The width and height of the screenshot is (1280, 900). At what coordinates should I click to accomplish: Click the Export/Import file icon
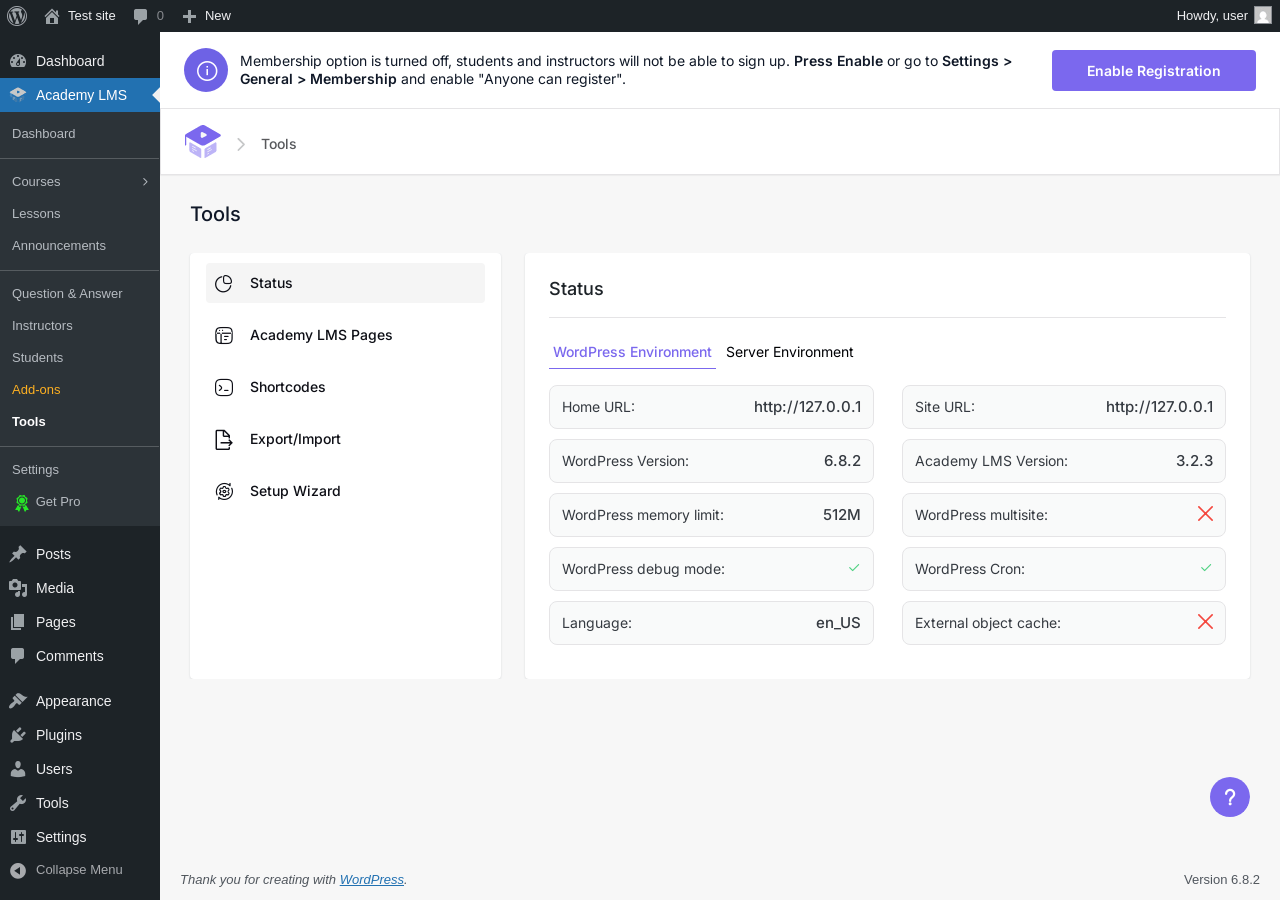pyautogui.click(x=224, y=439)
